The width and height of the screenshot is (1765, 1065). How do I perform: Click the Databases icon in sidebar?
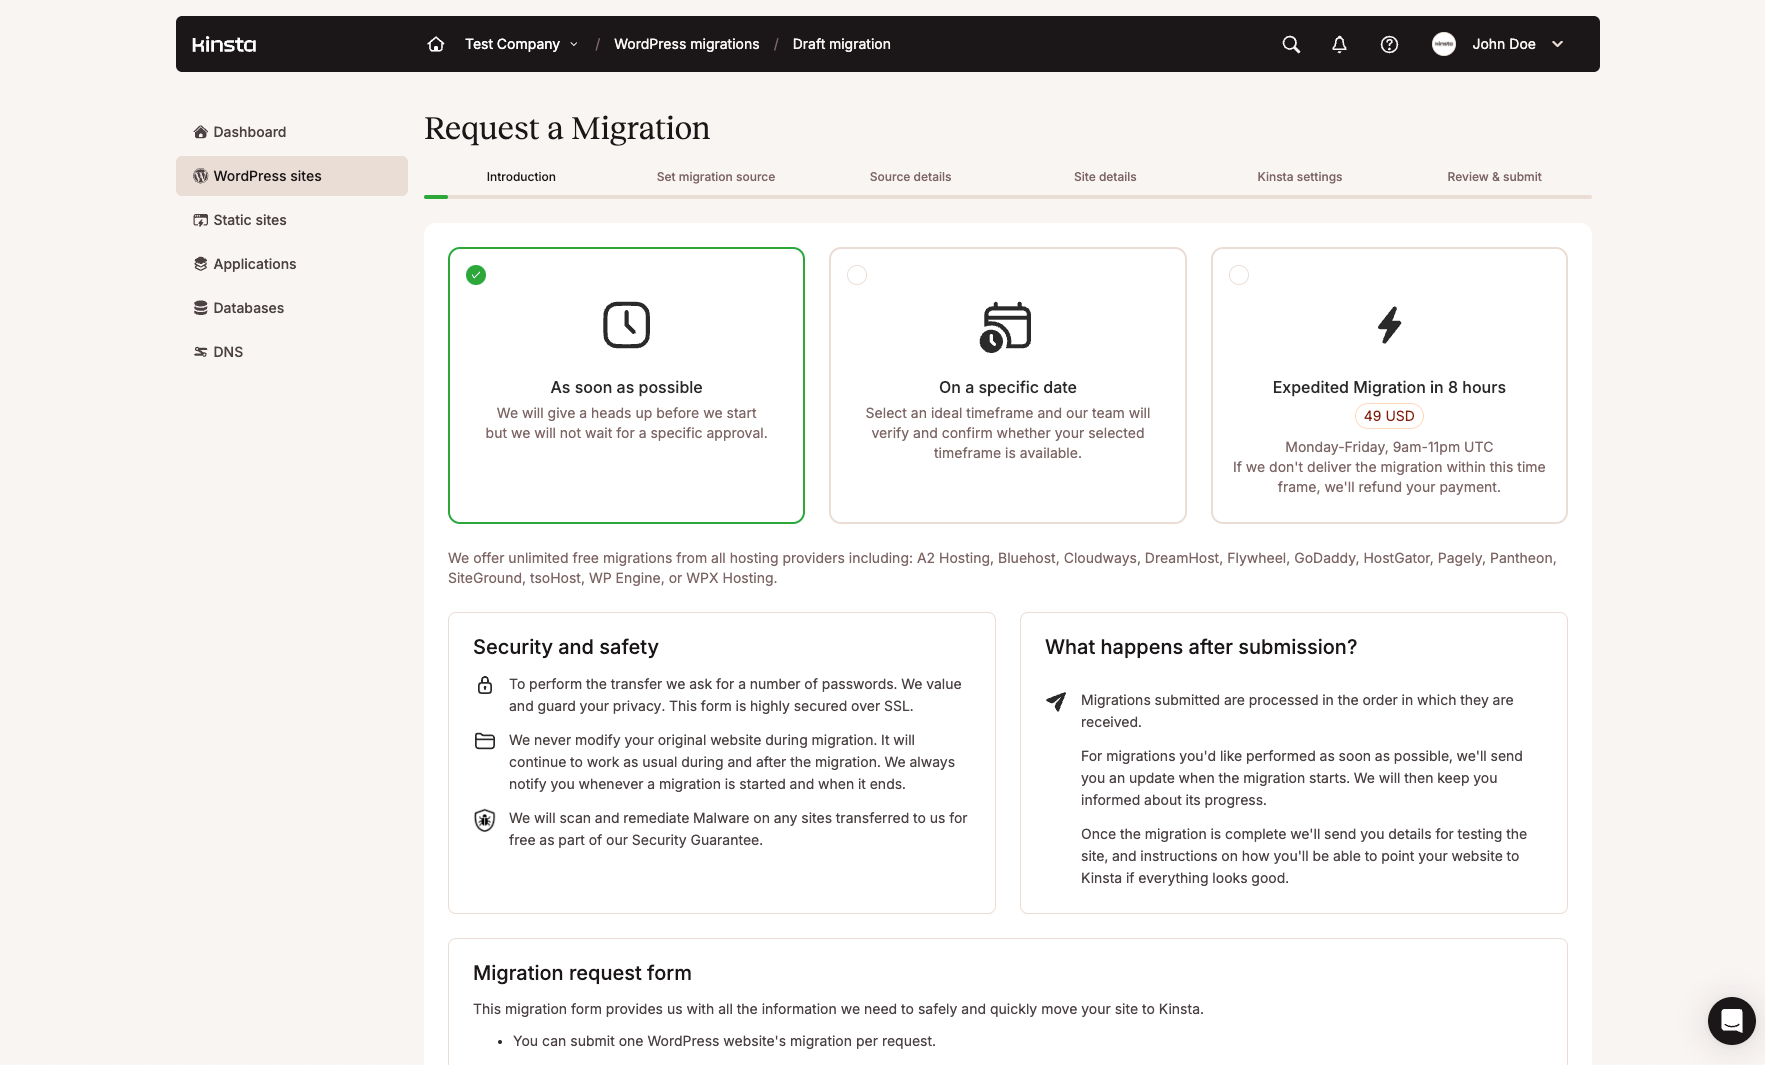click(x=201, y=308)
